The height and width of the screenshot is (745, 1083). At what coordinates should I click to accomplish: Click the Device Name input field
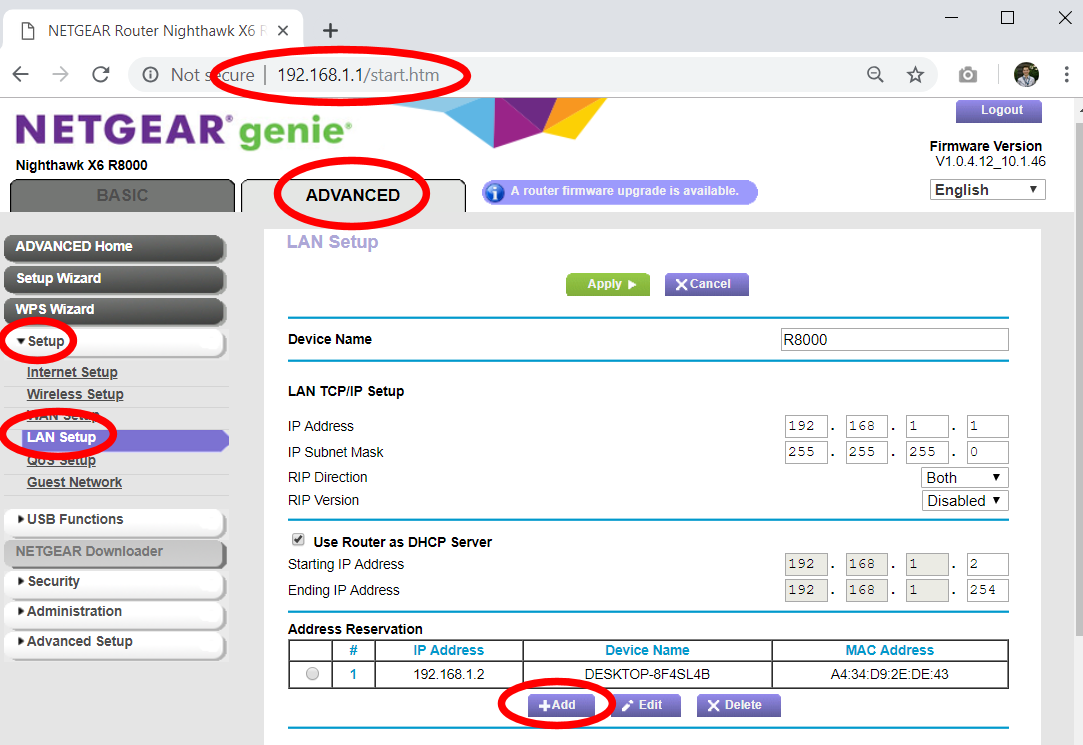tap(893, 340)
